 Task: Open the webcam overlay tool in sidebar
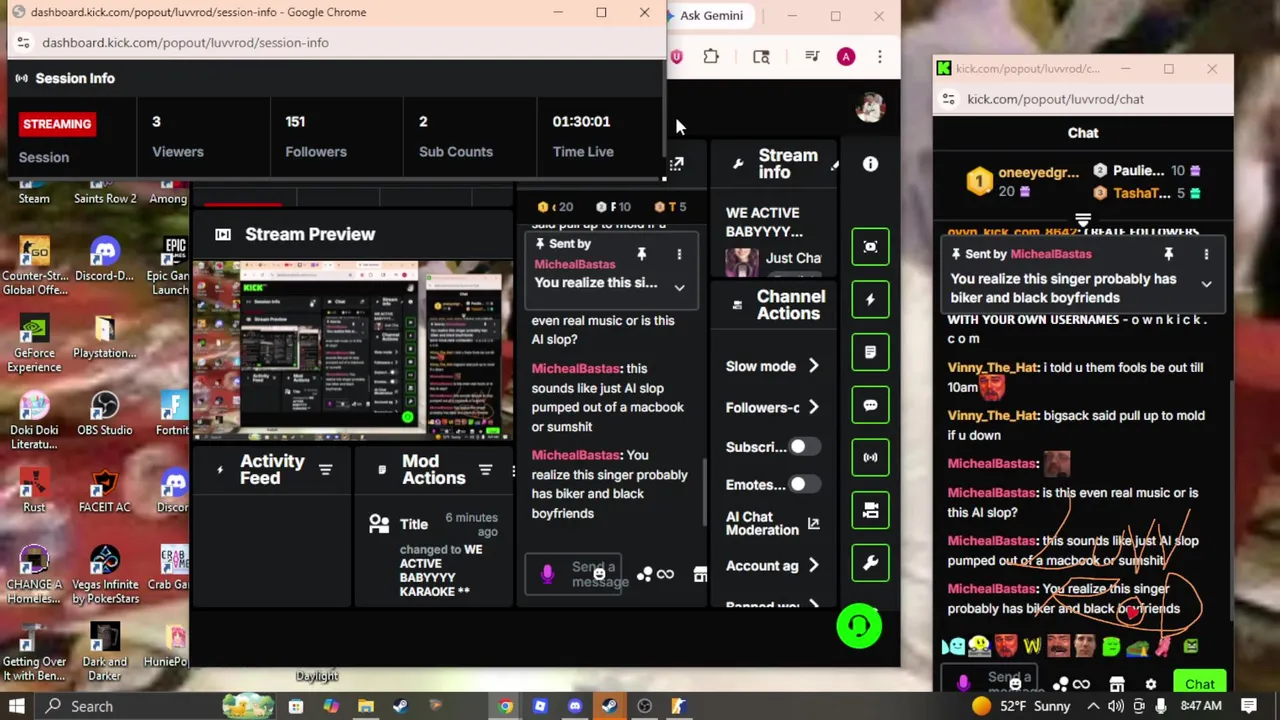click(870, 247)
